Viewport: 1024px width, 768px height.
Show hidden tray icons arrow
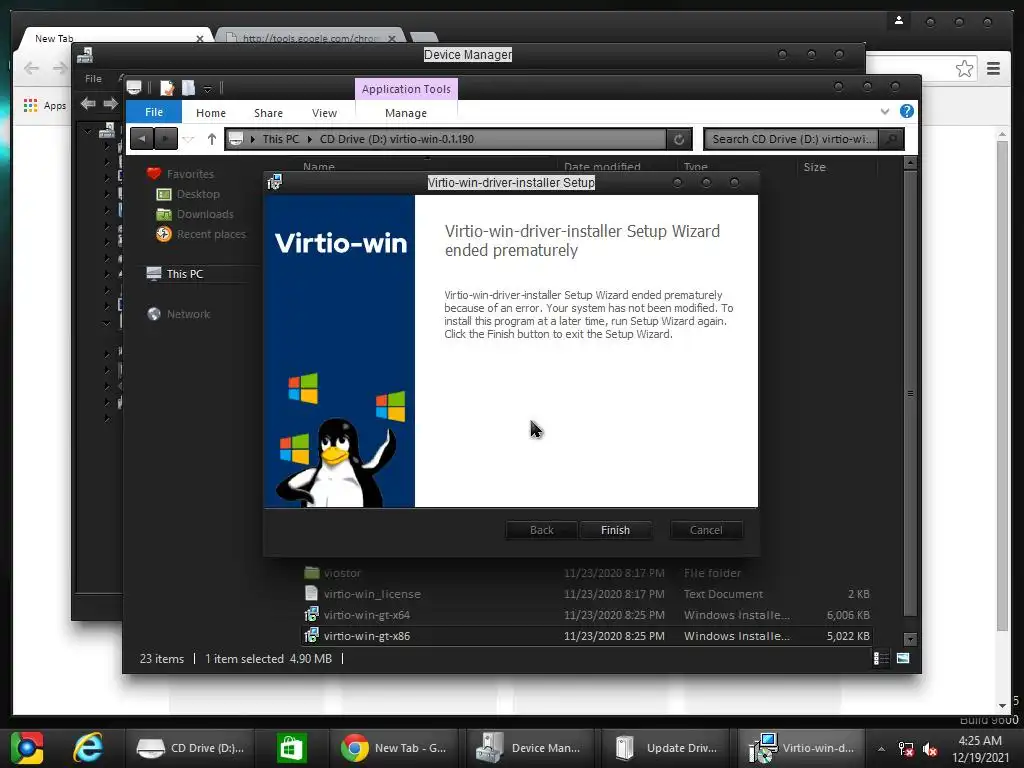pyautogui.click(x=881, y=749)
